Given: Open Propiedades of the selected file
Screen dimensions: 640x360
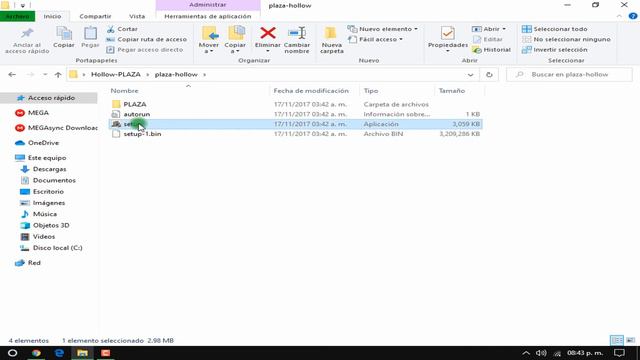Looking at the screenshot, I should 447,40.
